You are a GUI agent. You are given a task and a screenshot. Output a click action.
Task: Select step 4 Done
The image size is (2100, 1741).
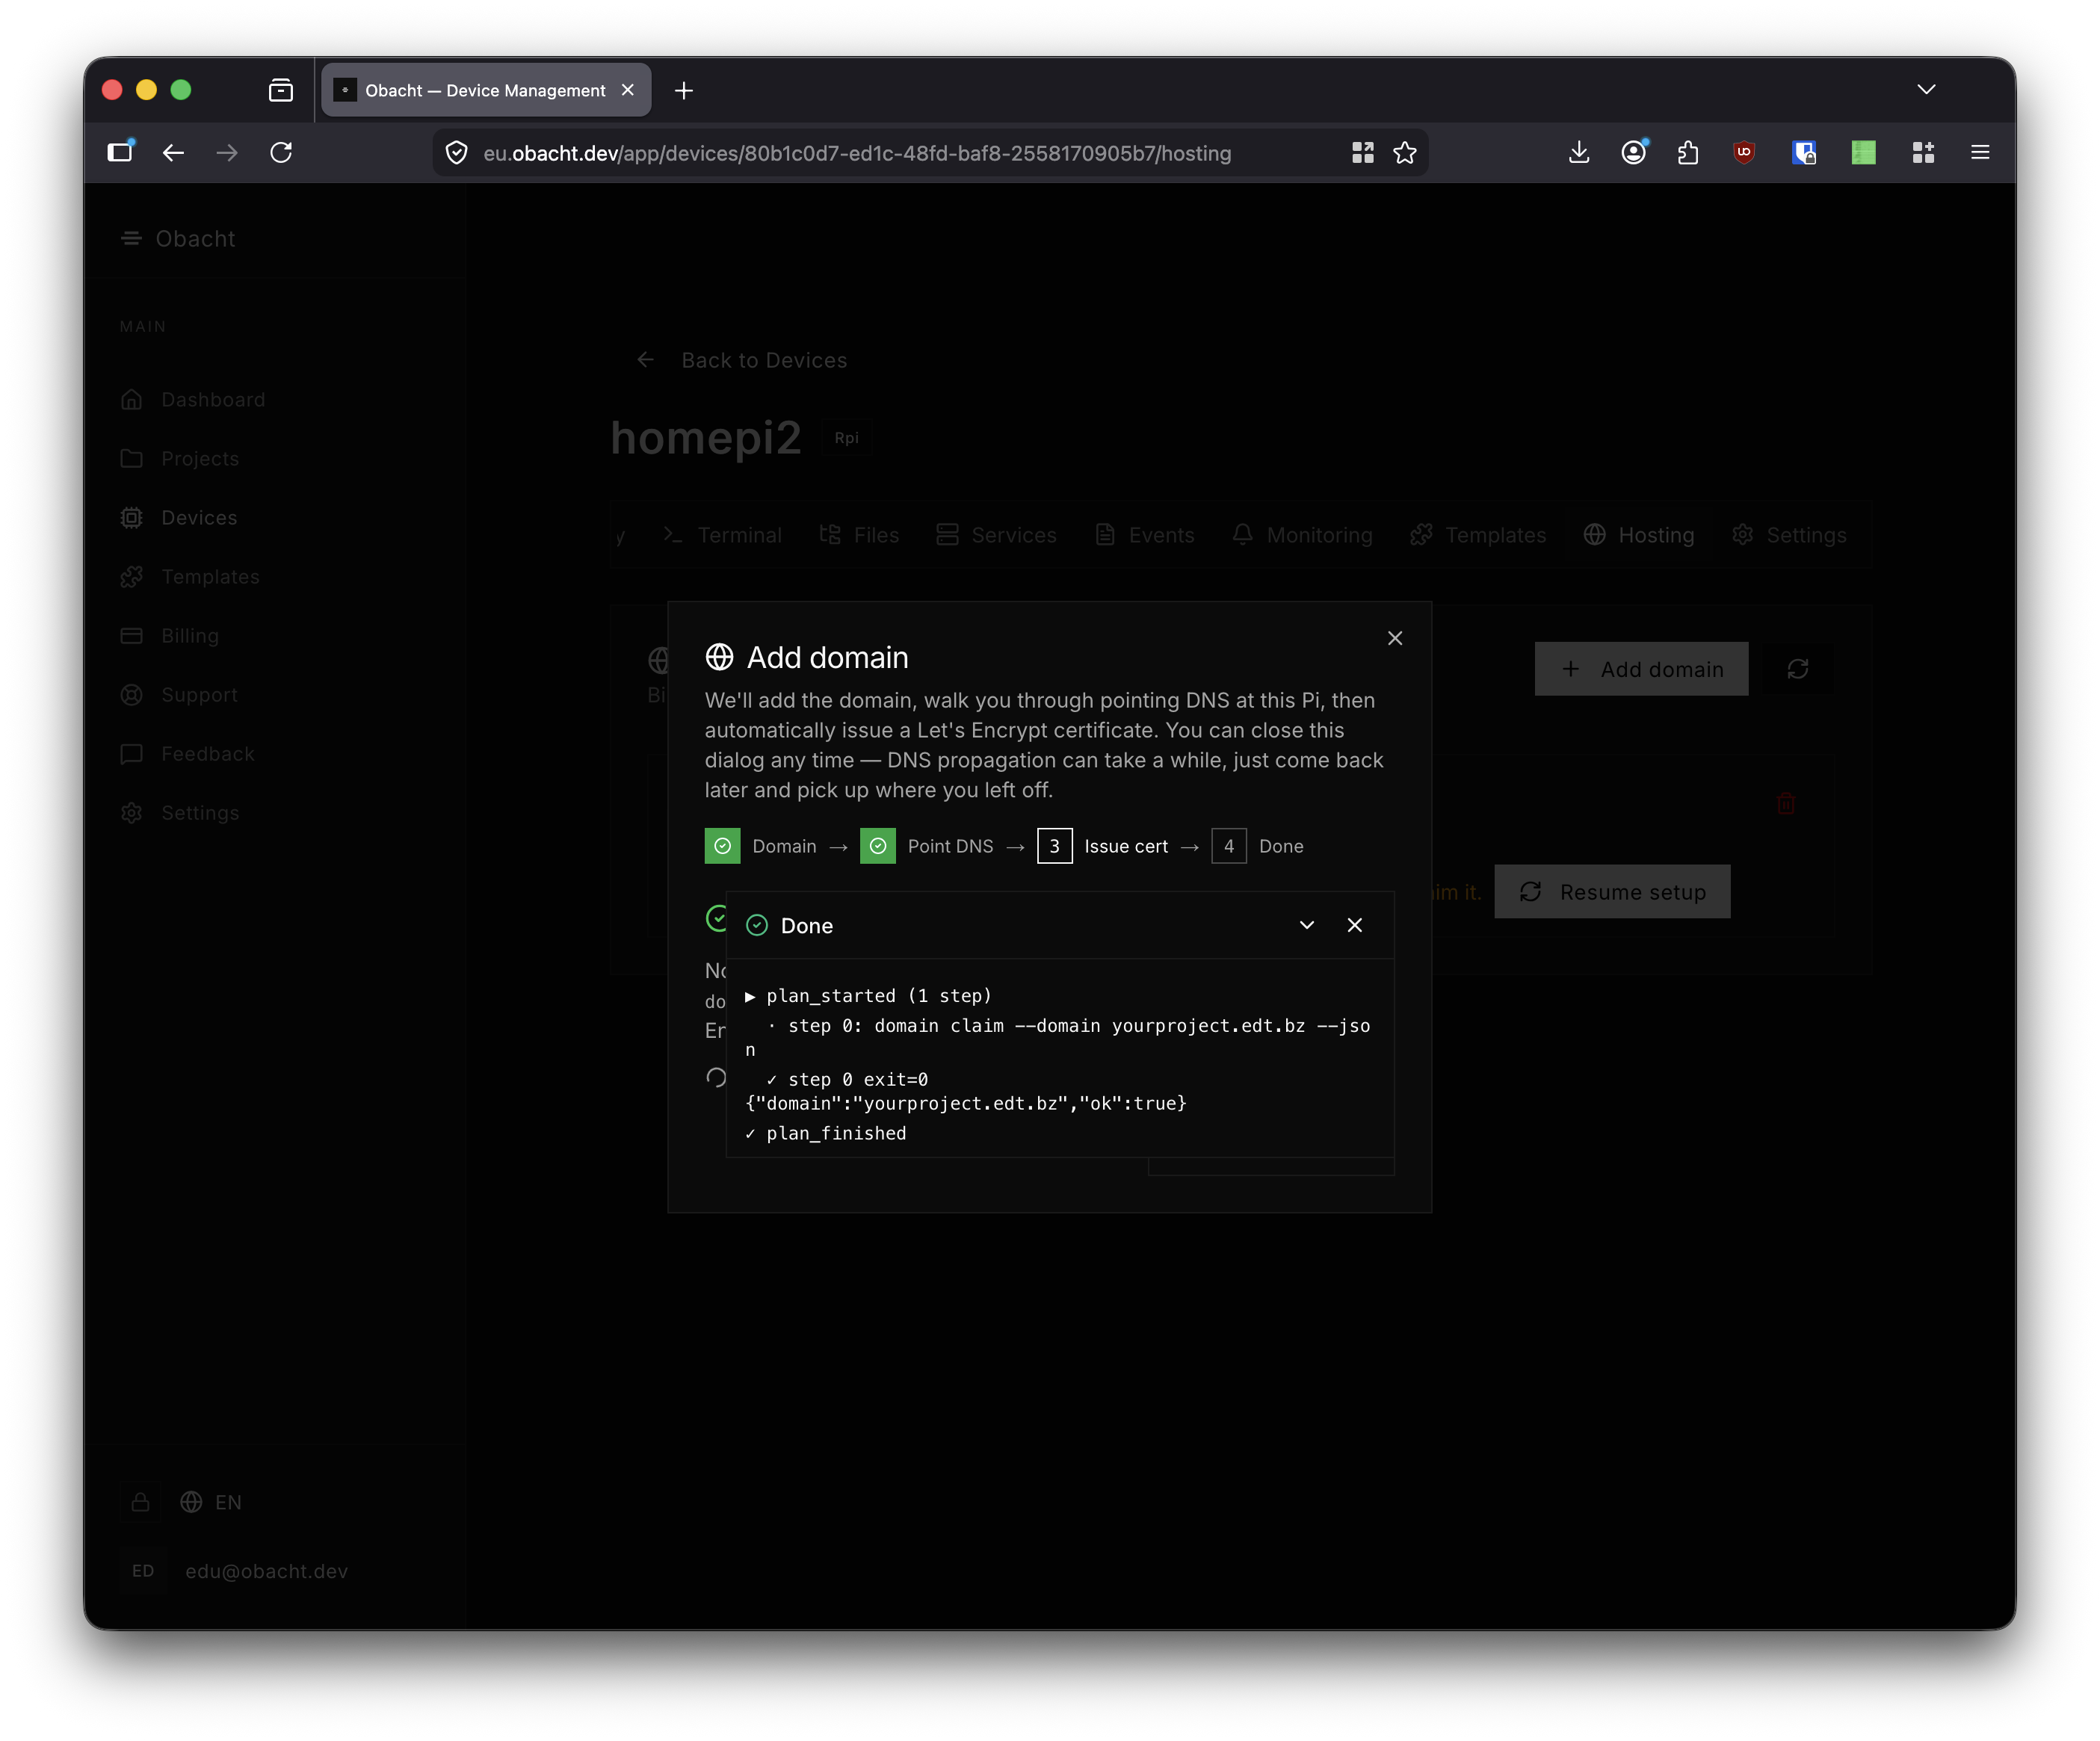click(x=1257, y=846)
